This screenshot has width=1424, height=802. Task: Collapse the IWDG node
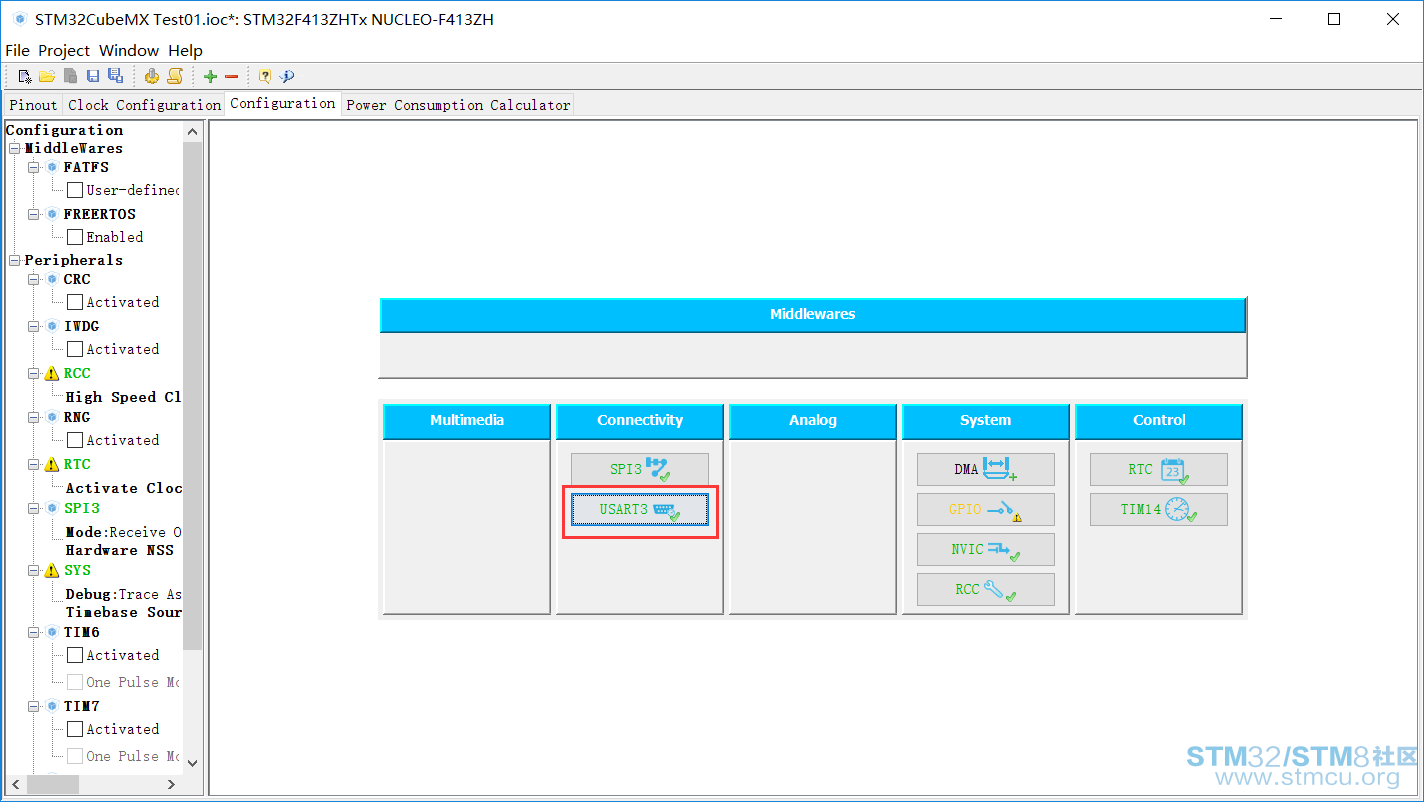click(x=34, y=326)
